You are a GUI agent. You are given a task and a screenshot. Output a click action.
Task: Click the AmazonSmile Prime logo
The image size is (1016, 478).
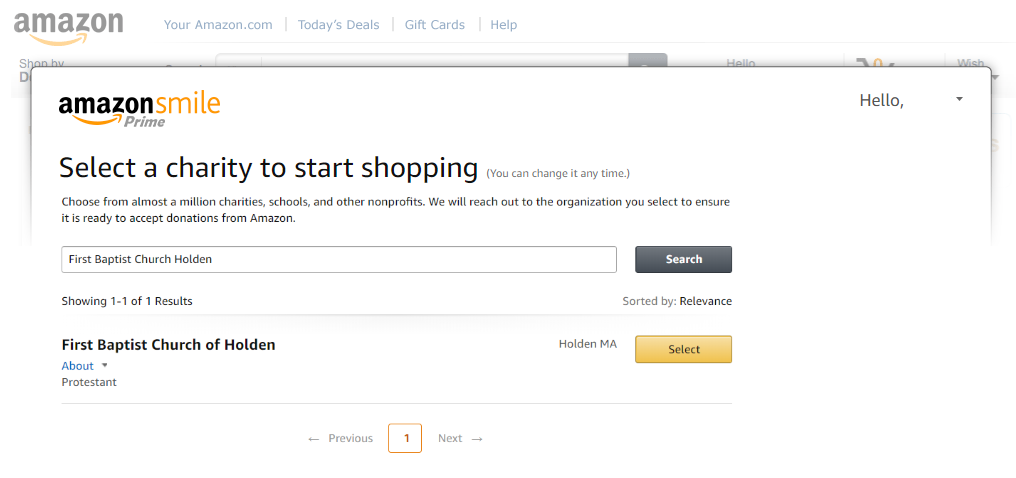tap(139, 110)
